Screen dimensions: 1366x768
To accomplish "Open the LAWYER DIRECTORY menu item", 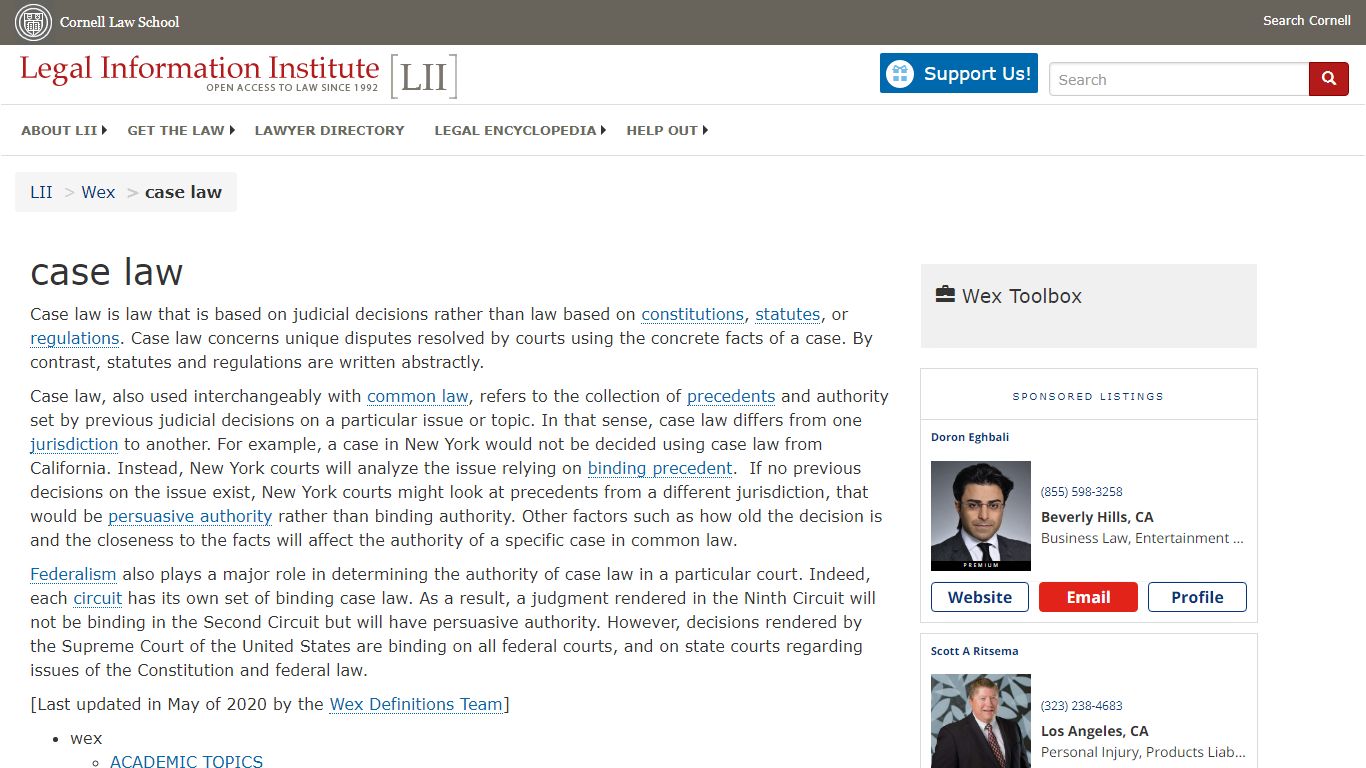I will click(329, 130).
